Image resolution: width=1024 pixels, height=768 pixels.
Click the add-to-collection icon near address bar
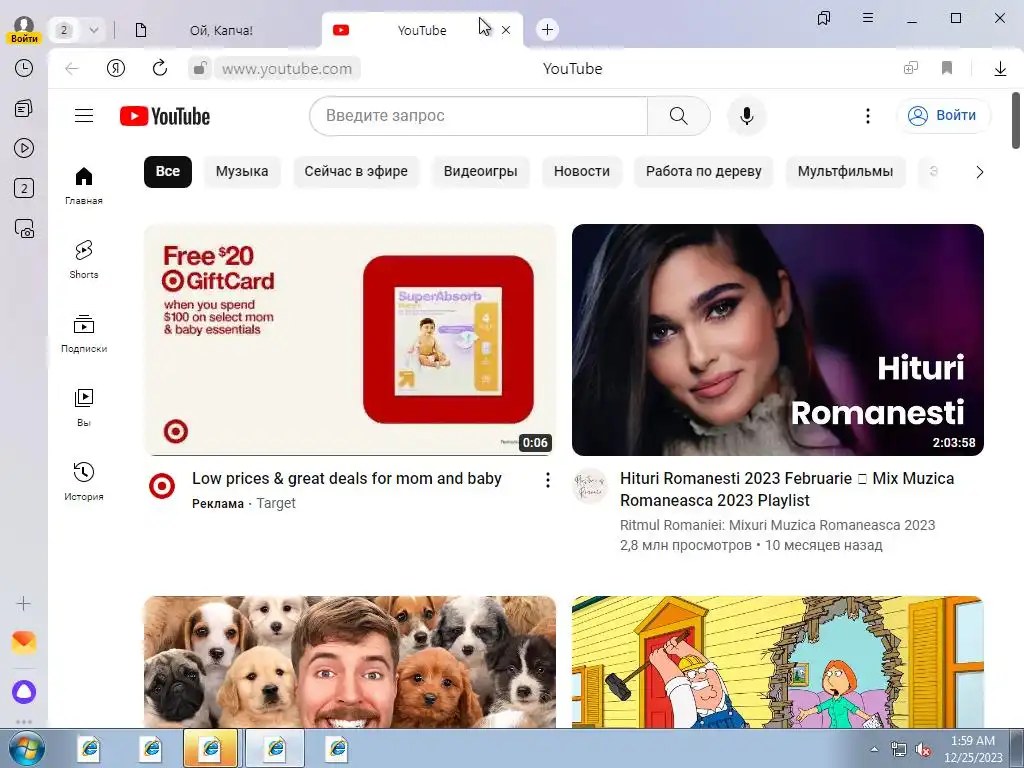pos(910,68)
